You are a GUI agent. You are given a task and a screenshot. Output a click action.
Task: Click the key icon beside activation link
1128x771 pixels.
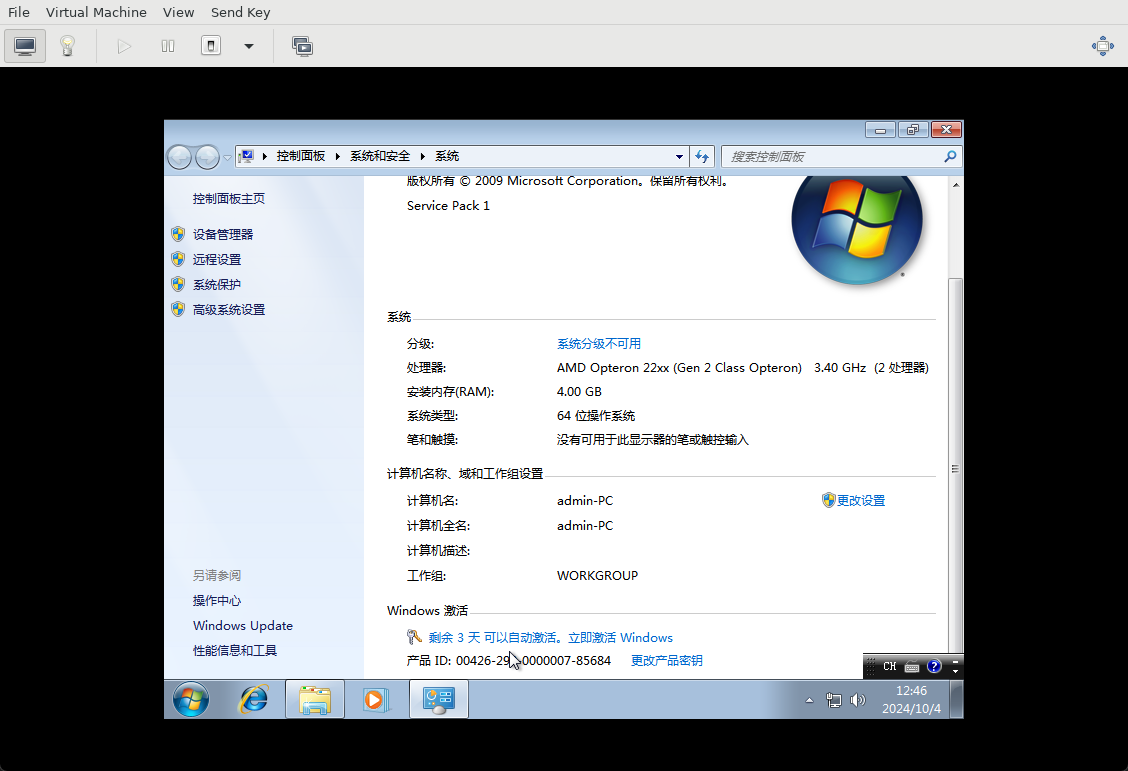point(414,637)
